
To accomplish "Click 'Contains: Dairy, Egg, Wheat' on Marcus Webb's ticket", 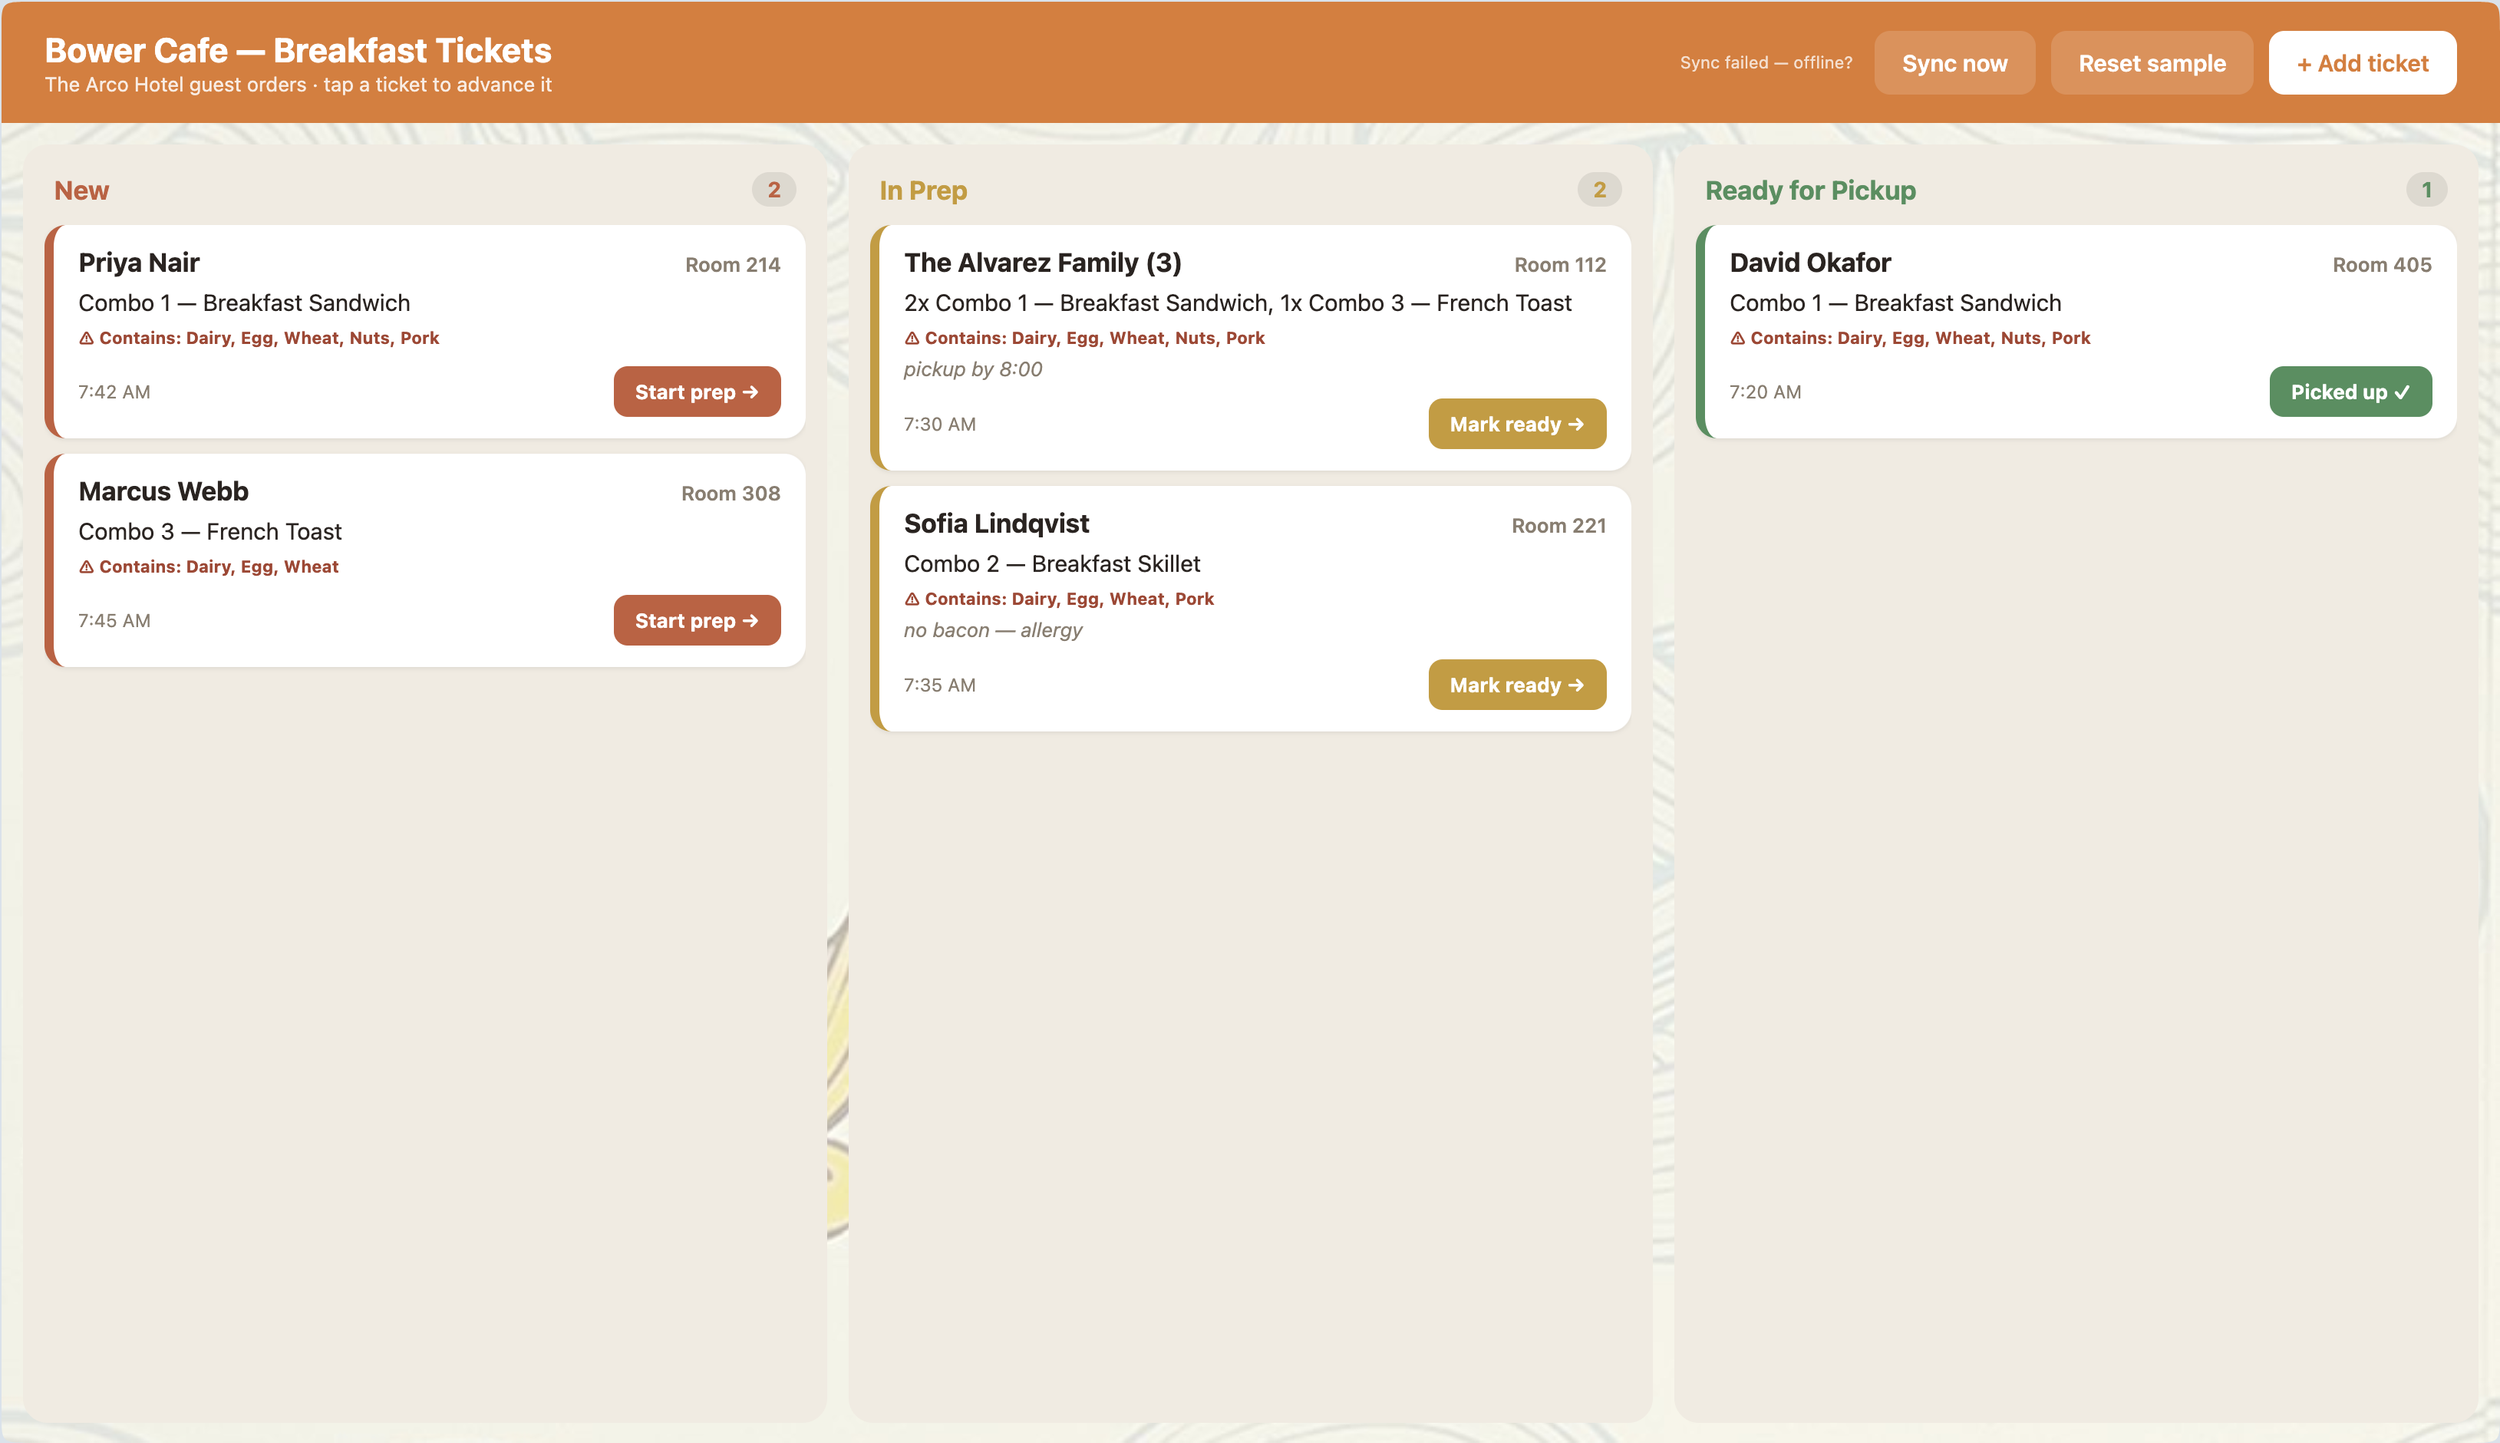I will [x=209, y=567].
